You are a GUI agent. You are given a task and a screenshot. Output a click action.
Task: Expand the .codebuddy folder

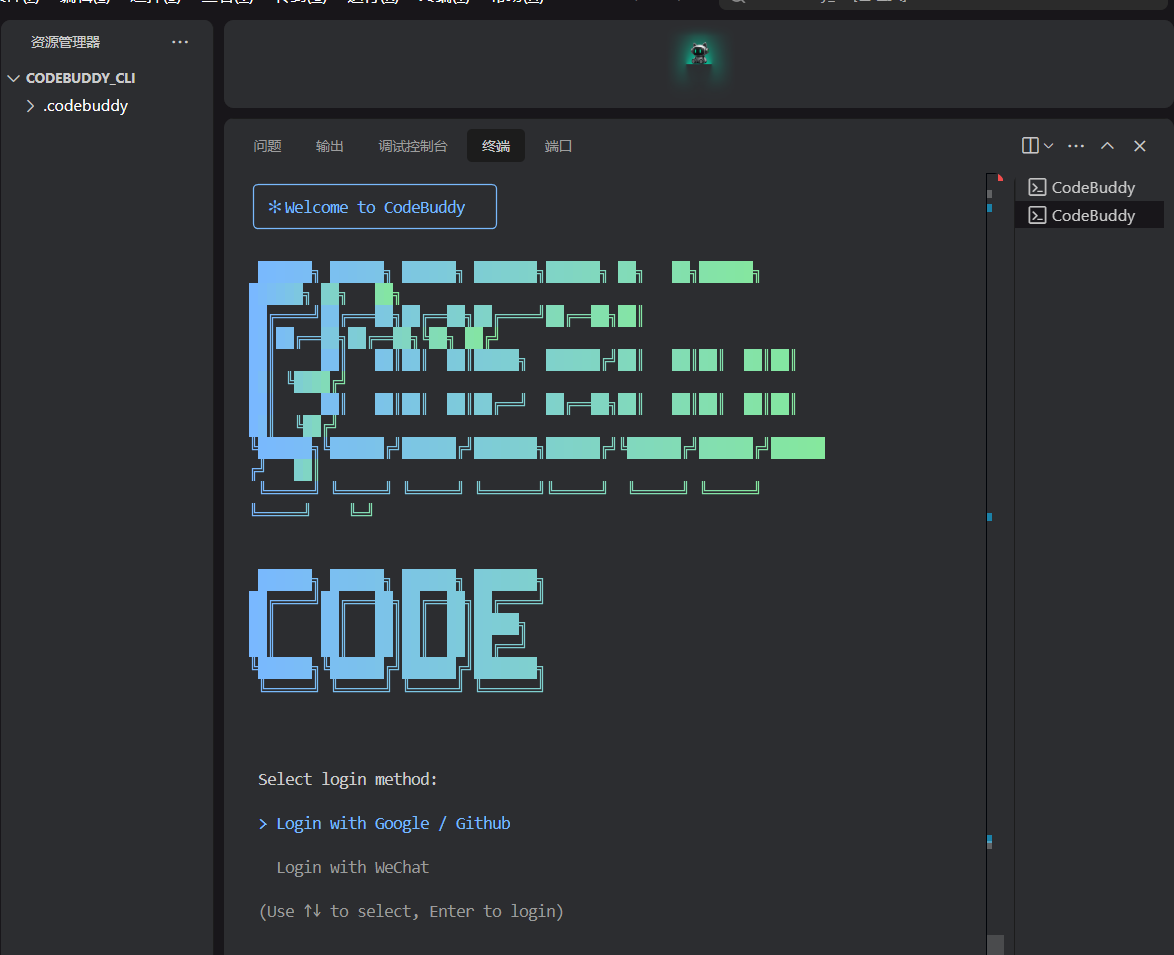[x=31, y=106]
